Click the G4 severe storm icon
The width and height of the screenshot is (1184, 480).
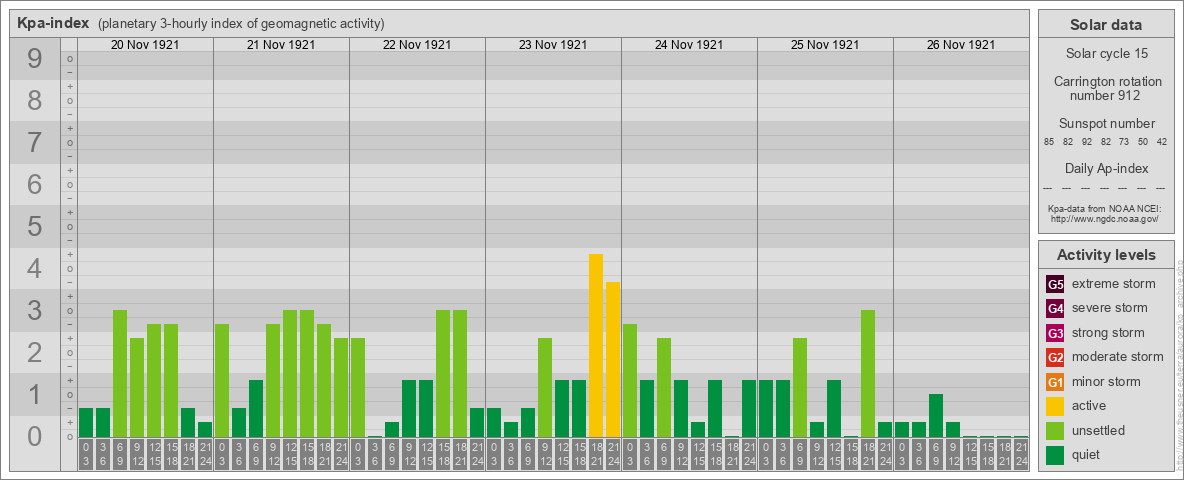tap(1055, 308)
